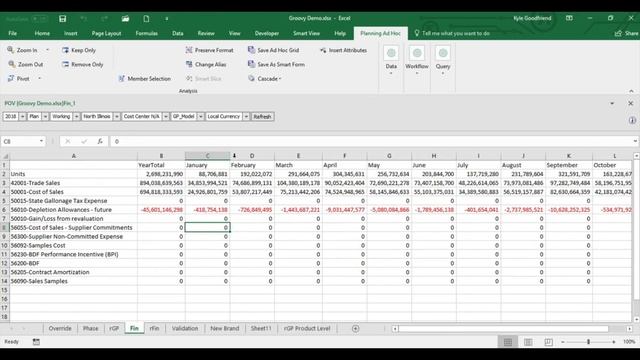Click the macro record icon in status bar
The height and width of the screenshot is (360, 640).
click(x=36, y=342)
